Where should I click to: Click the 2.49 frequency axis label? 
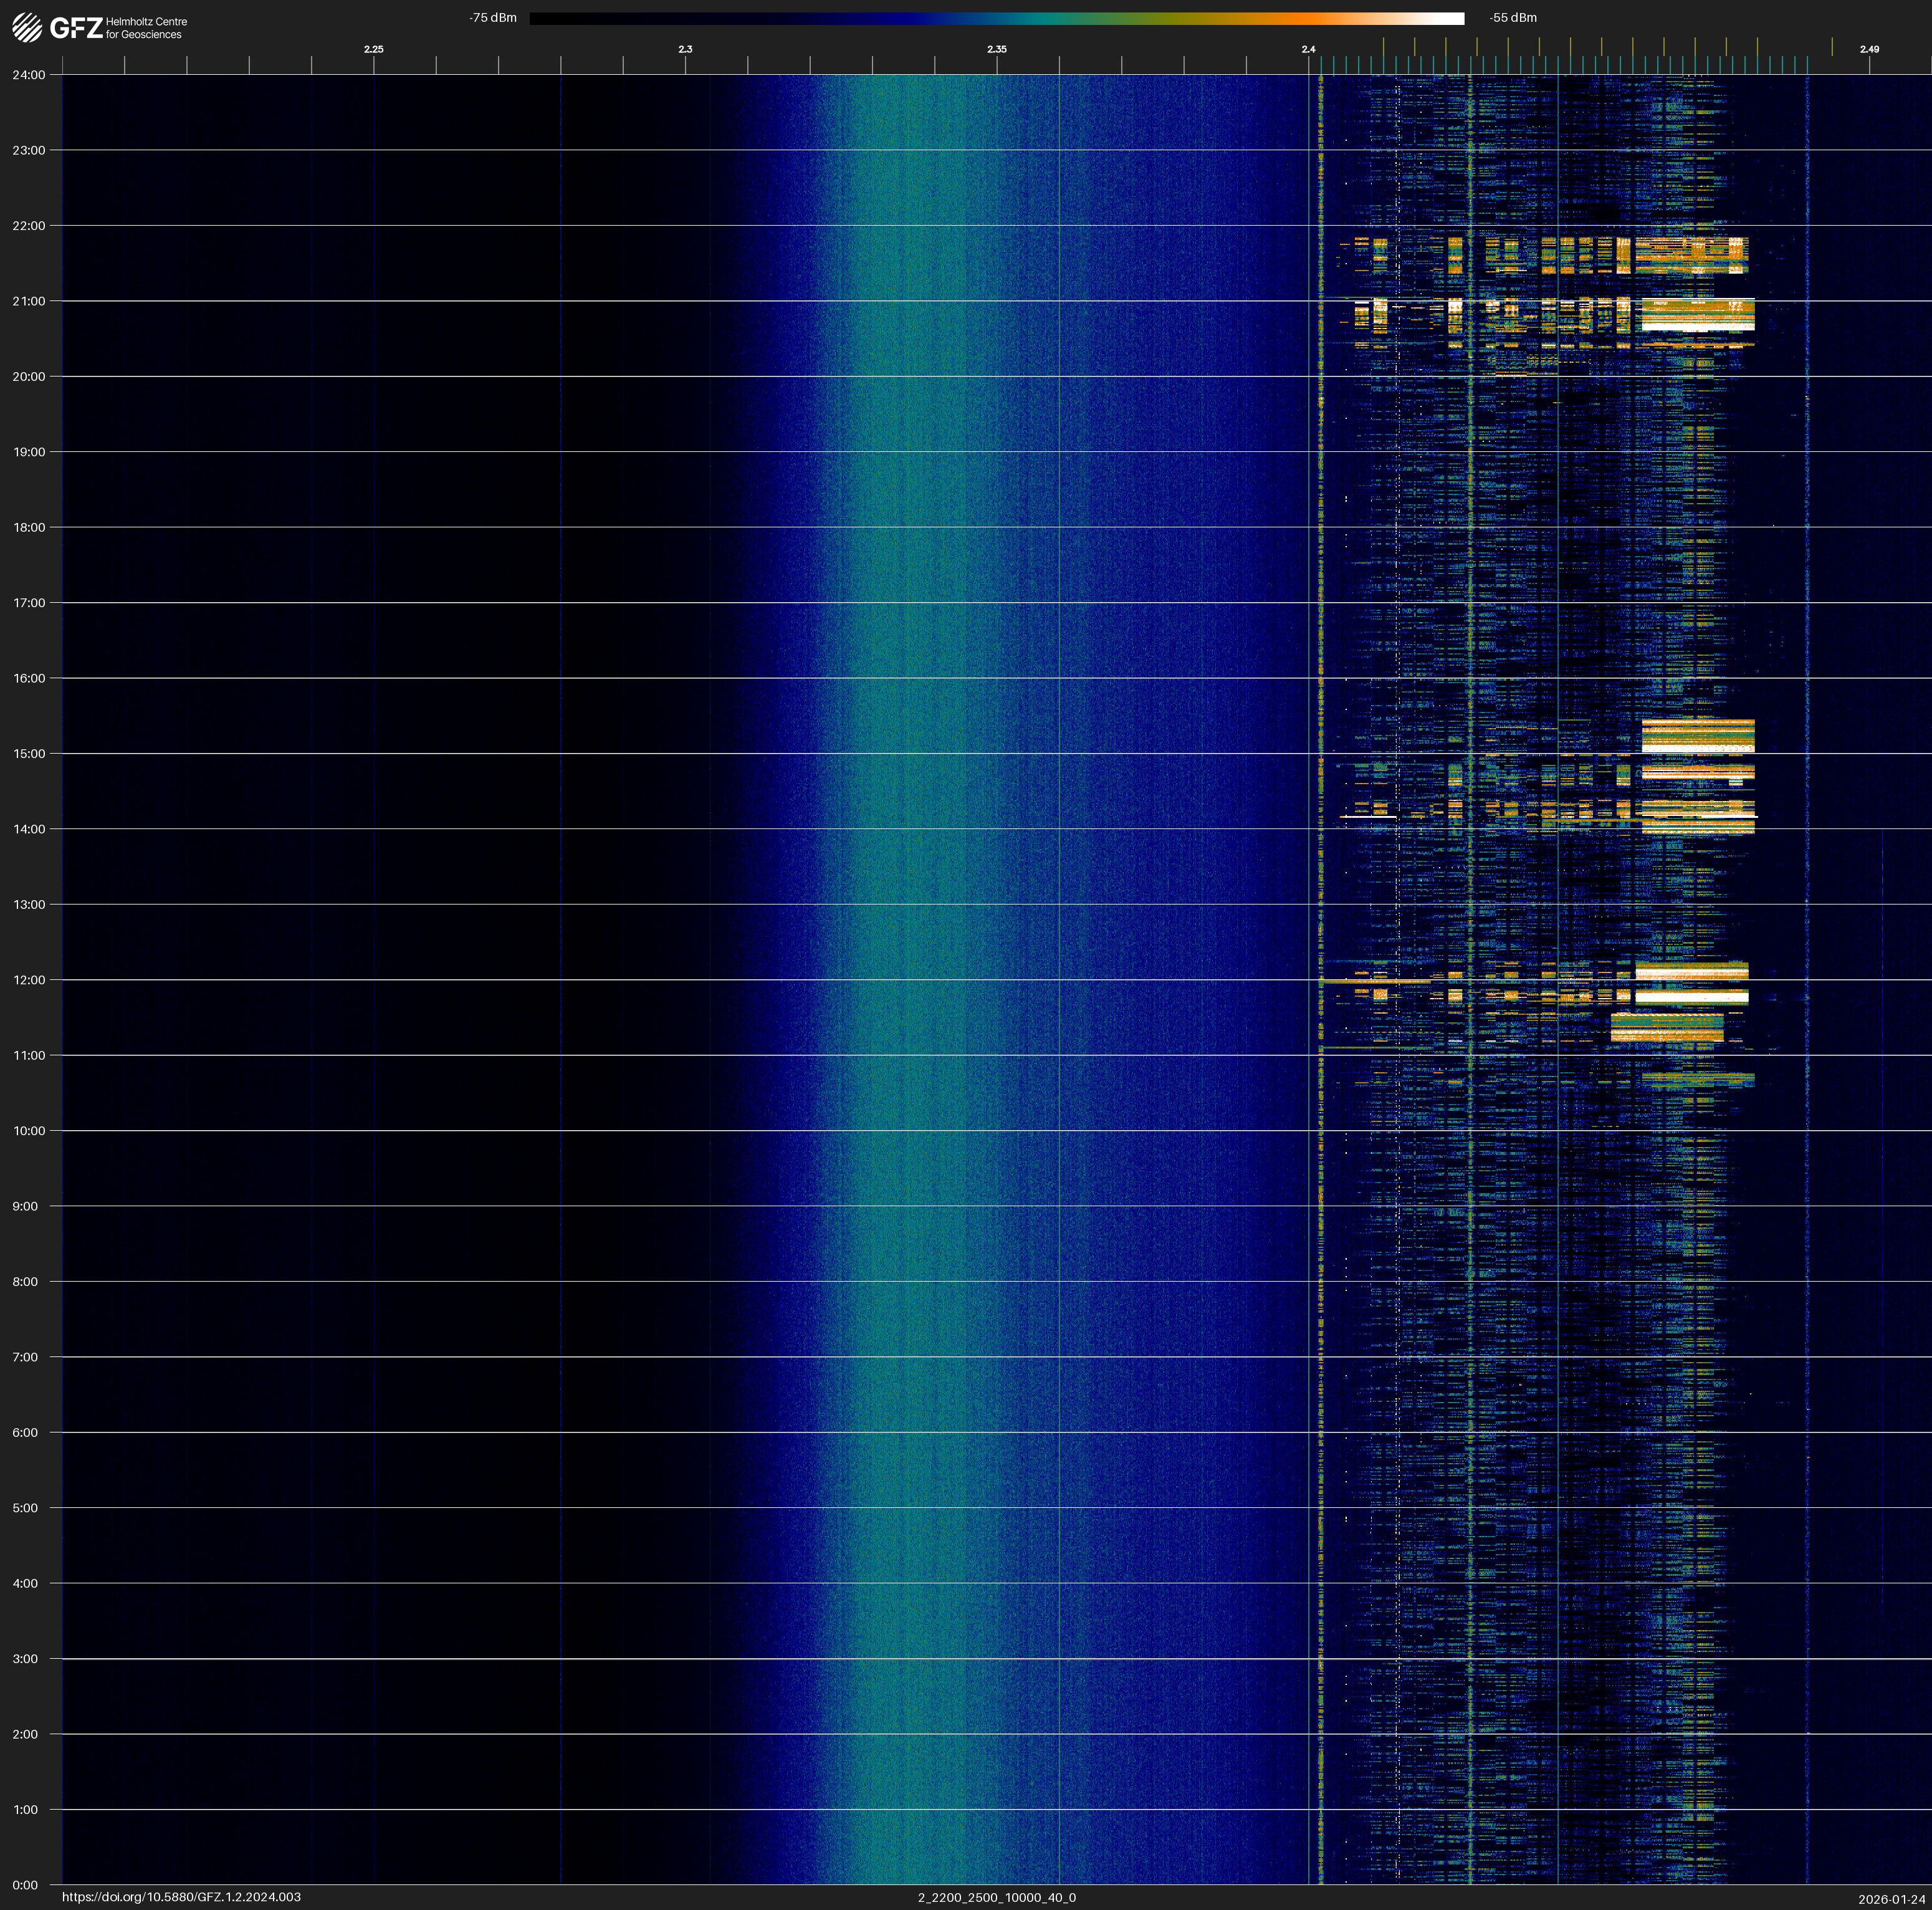pyautogui.click(x=1869, y=49)
